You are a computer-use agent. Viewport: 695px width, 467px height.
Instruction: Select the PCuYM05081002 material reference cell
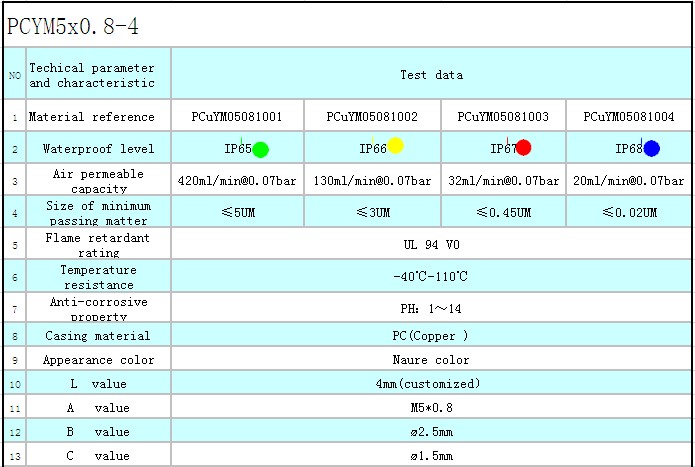pos(372,117)
